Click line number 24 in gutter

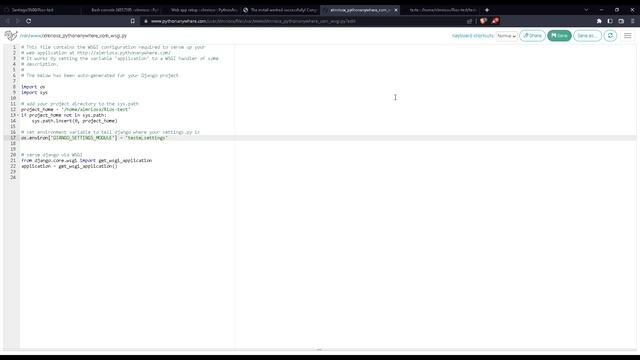(x=13, y=177)
